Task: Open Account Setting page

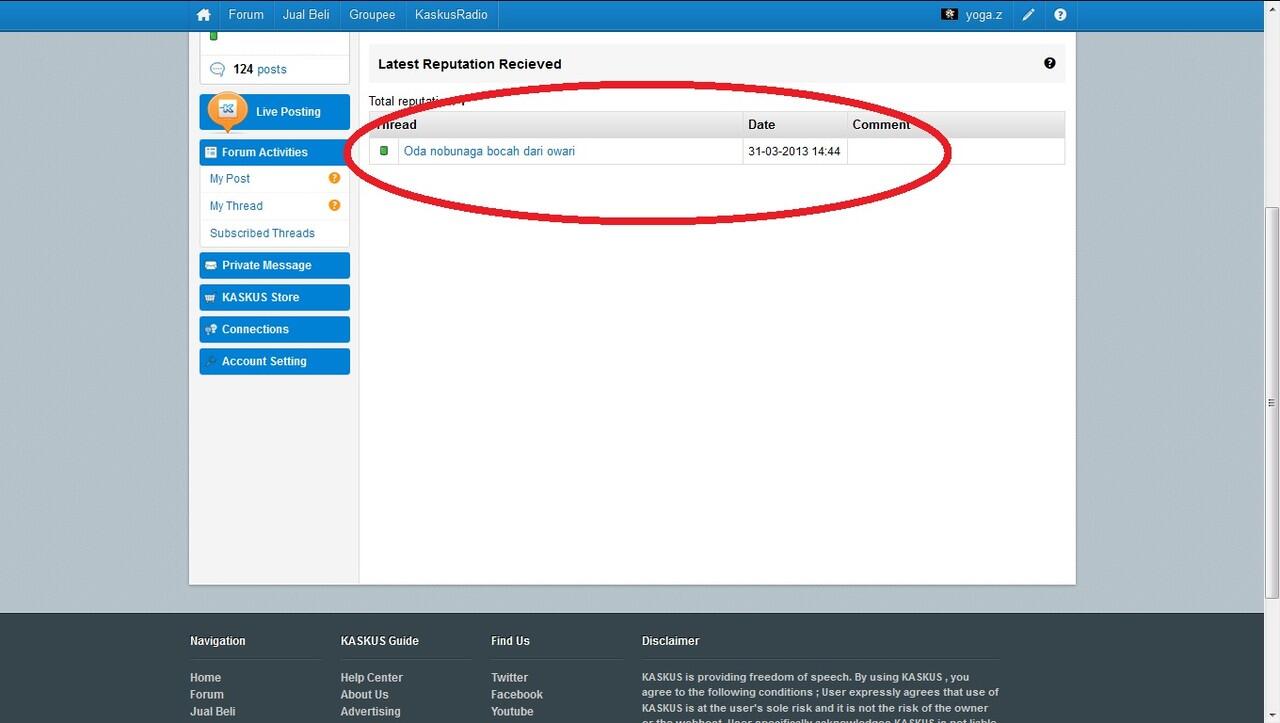Action: [275, 361]
